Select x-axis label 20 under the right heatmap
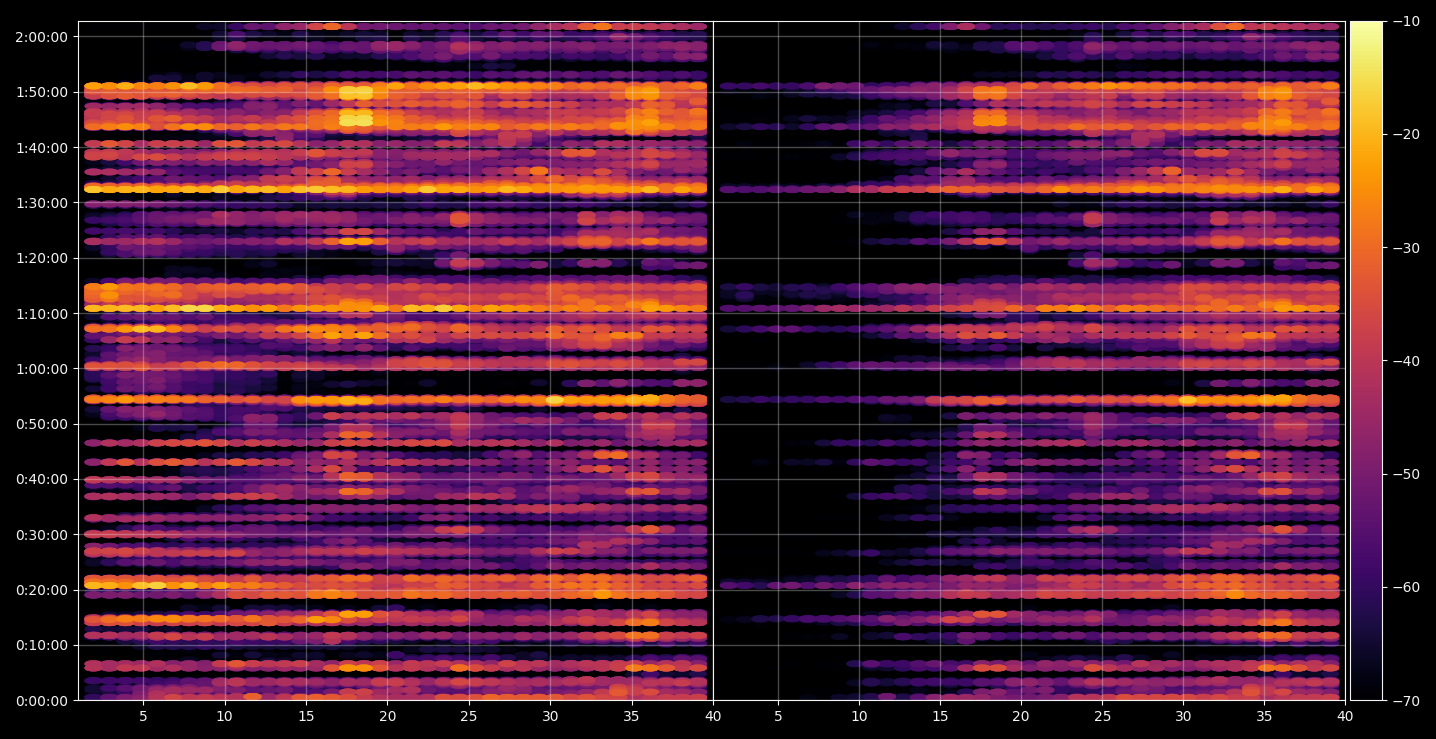Image resolution: width=1436 pixels, height=739 pixels. (1021, 716)
